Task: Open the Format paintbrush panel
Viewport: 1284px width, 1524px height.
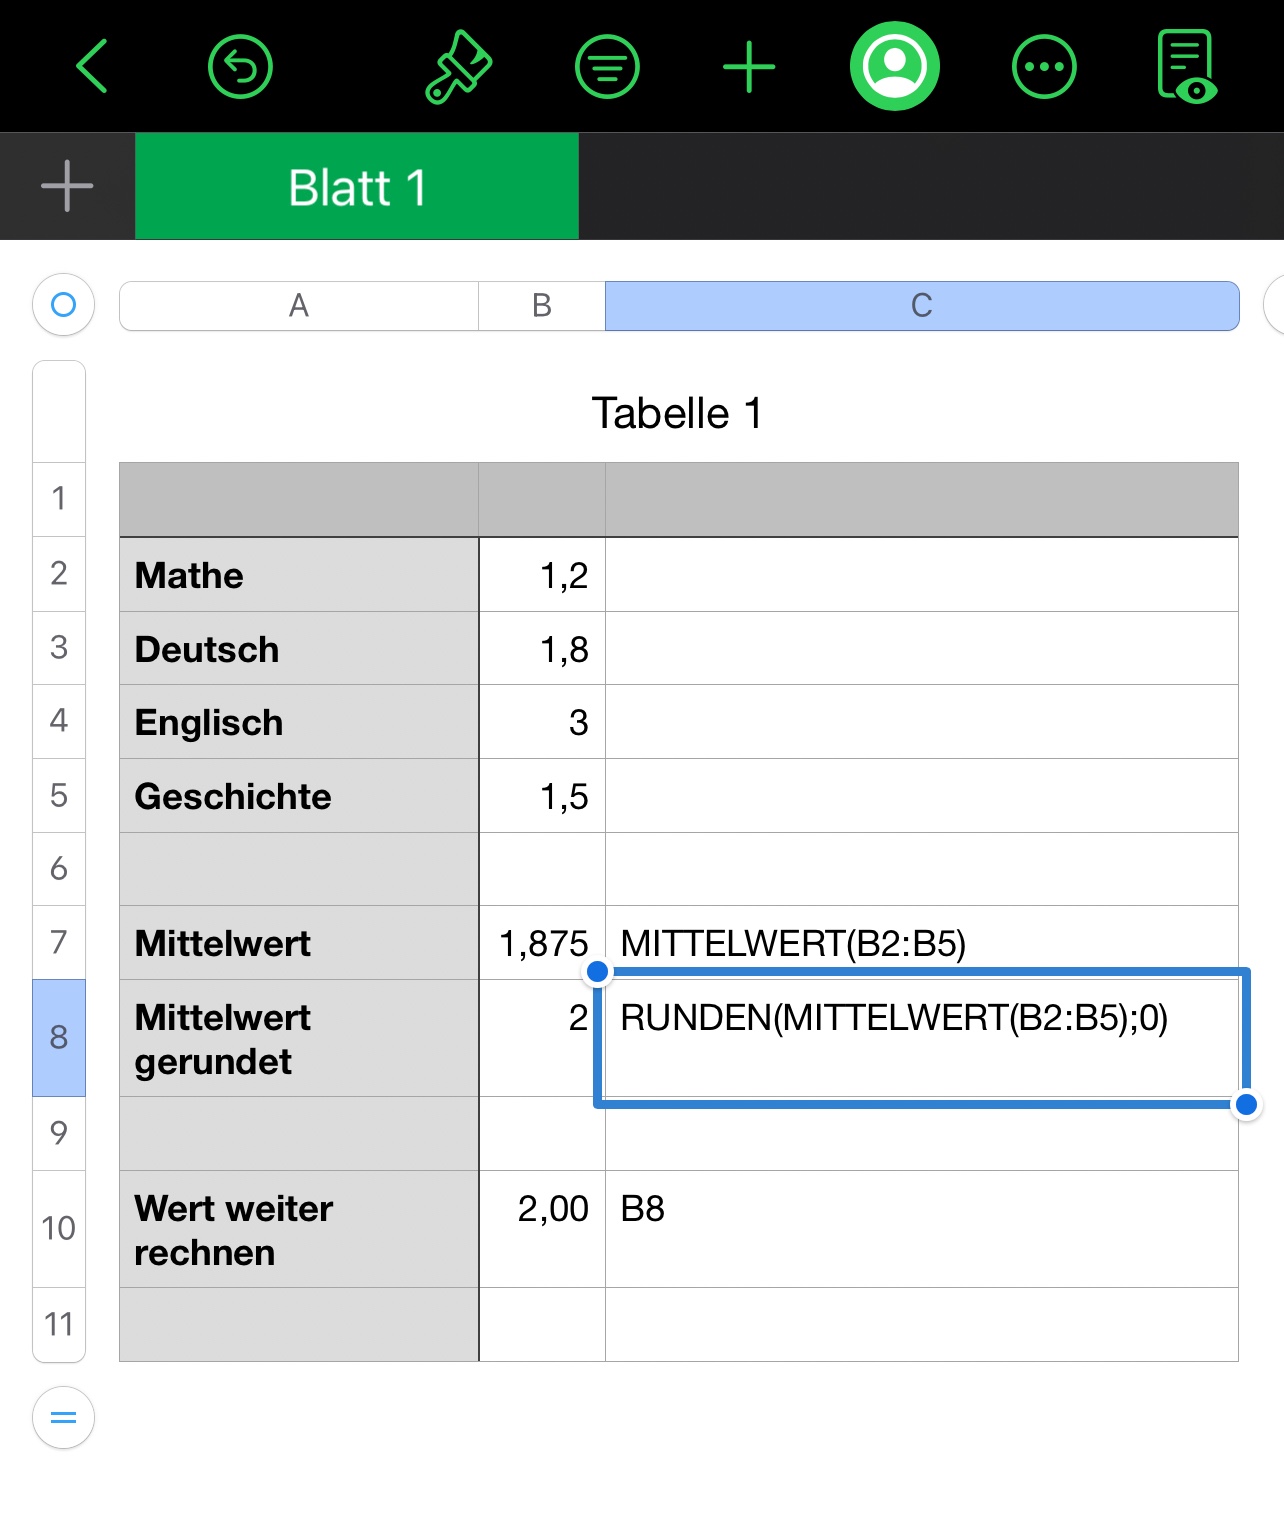Action: (459, 67)
